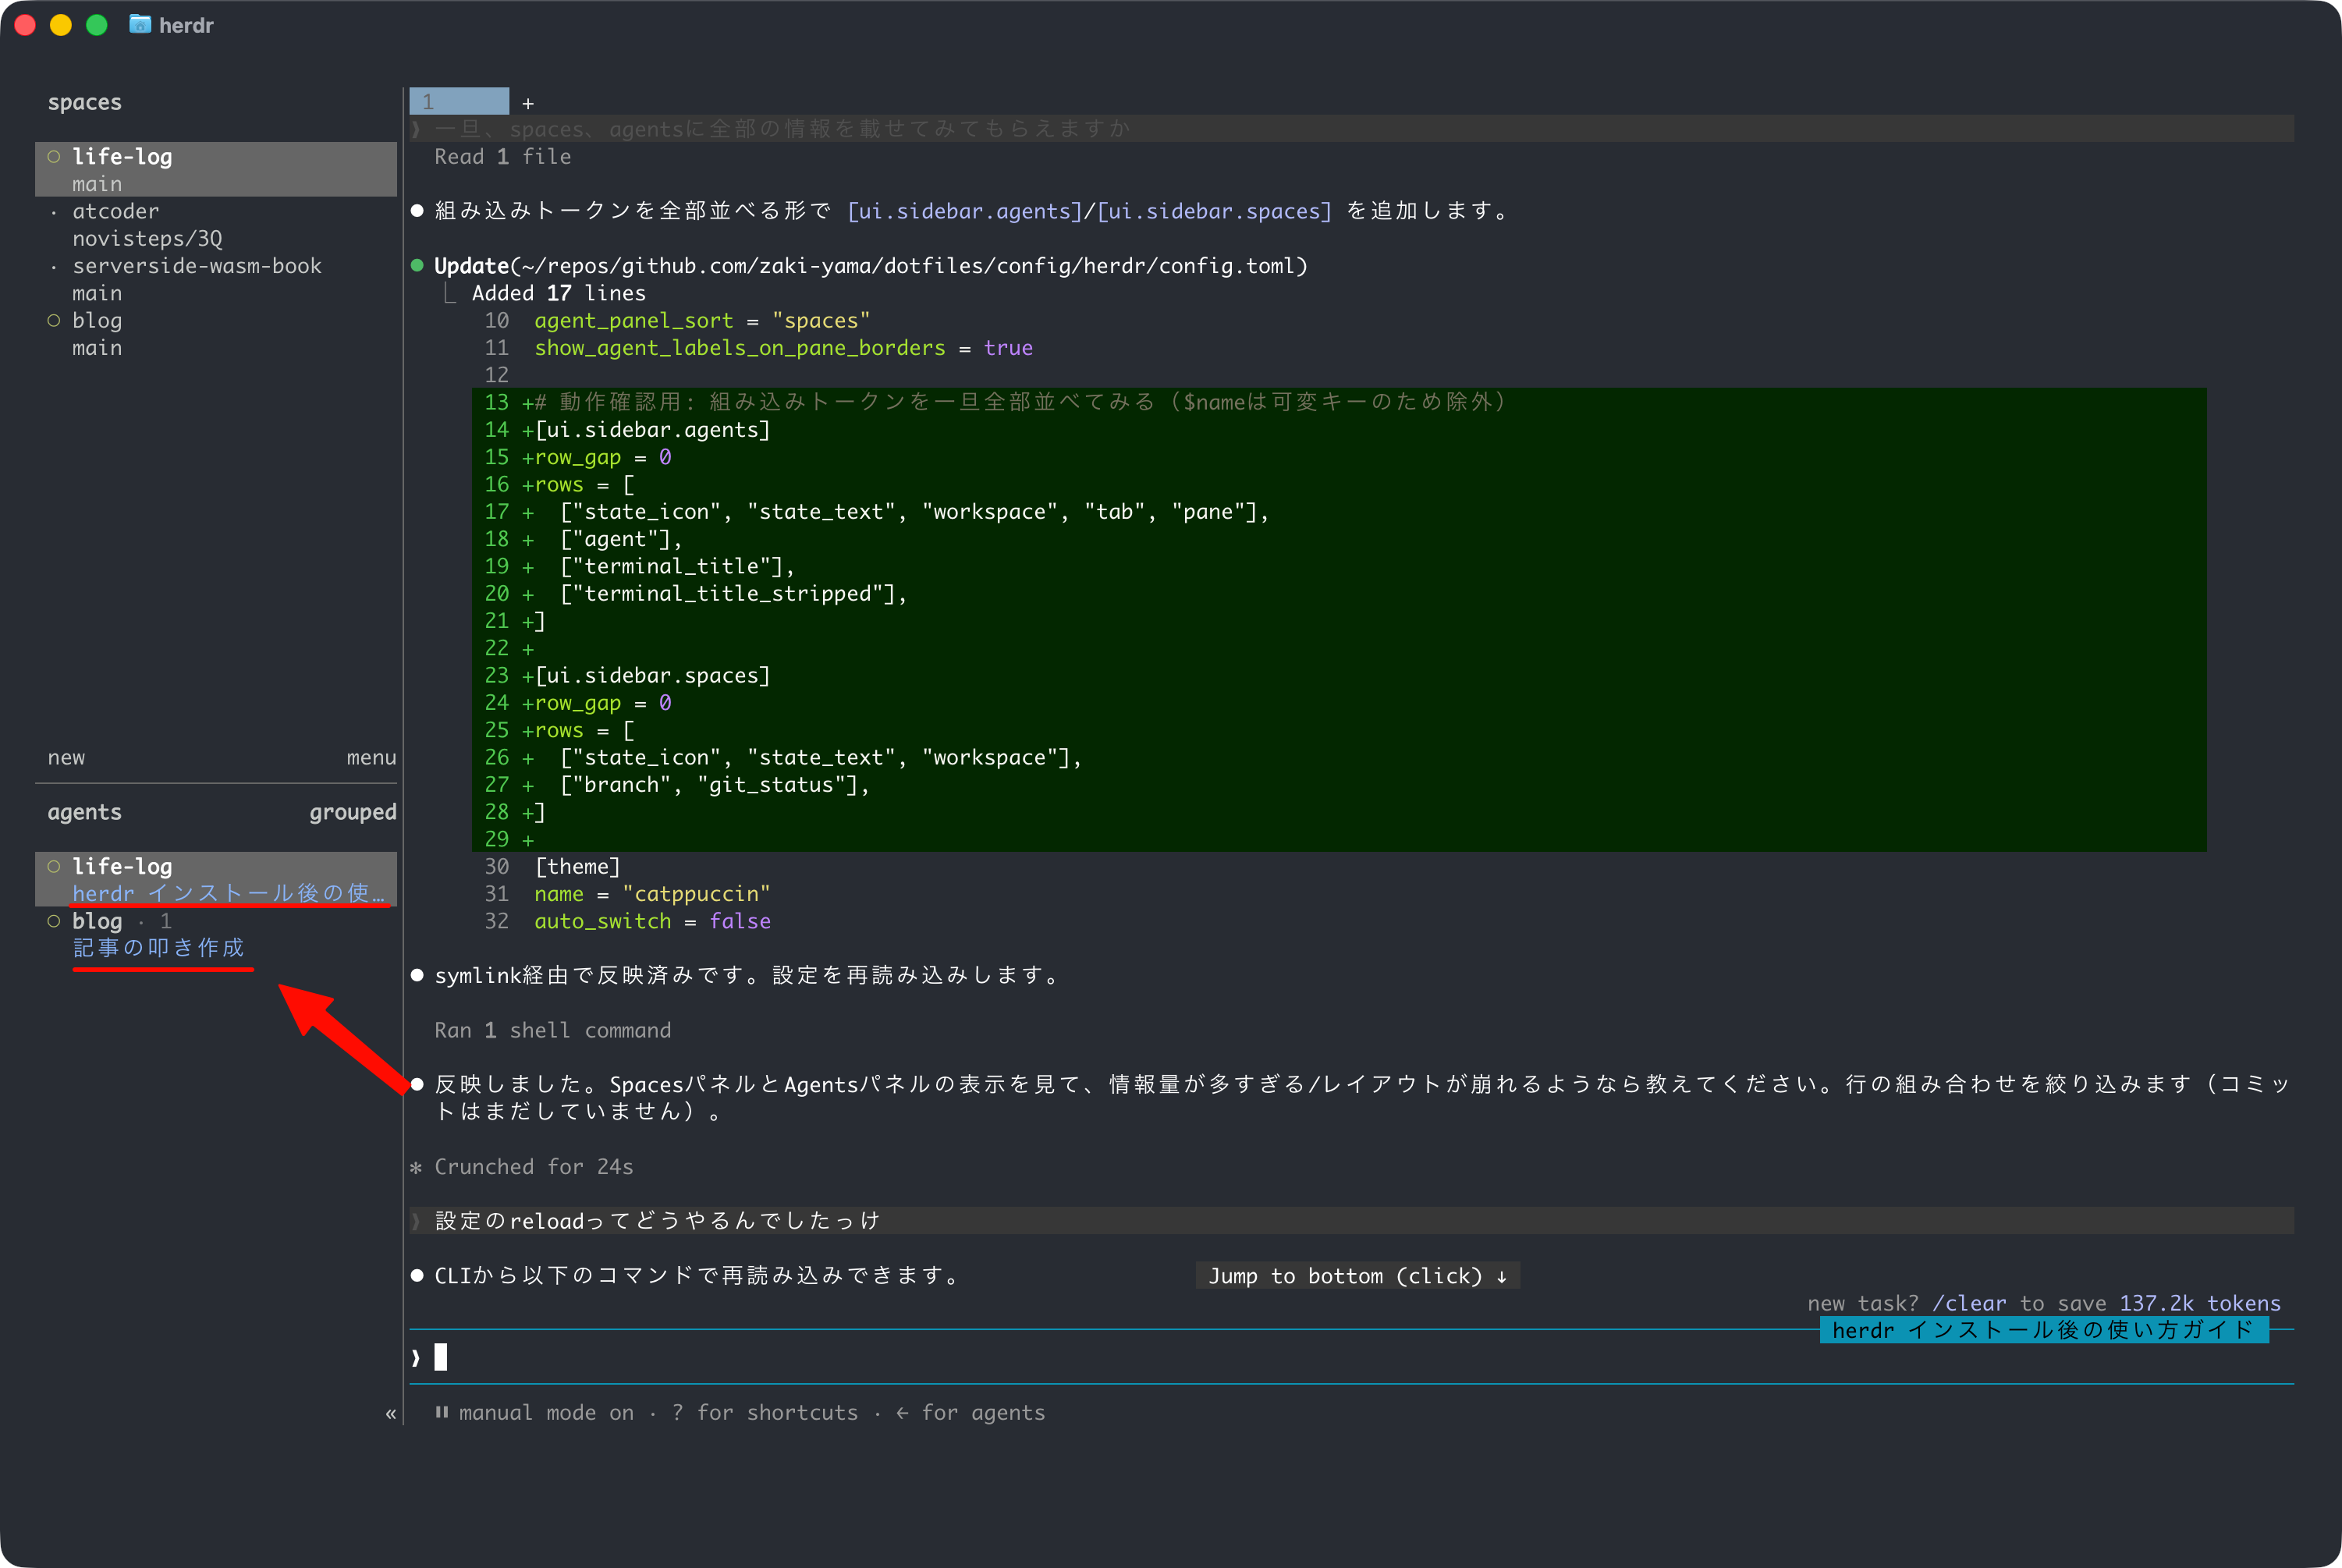Click the 'agent_panel_sort = "spaces"' line
The height and width of the screenshot is (1568, 2342).
(702, 321)
